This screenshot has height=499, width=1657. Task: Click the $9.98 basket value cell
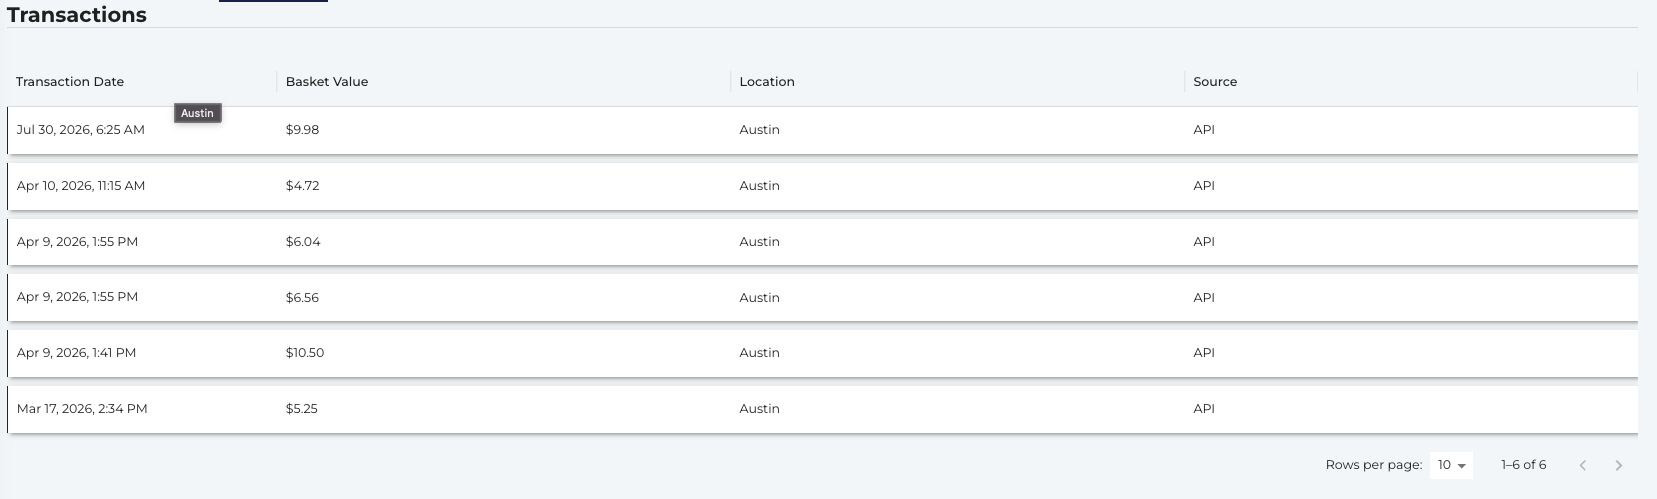click(302, 130)
